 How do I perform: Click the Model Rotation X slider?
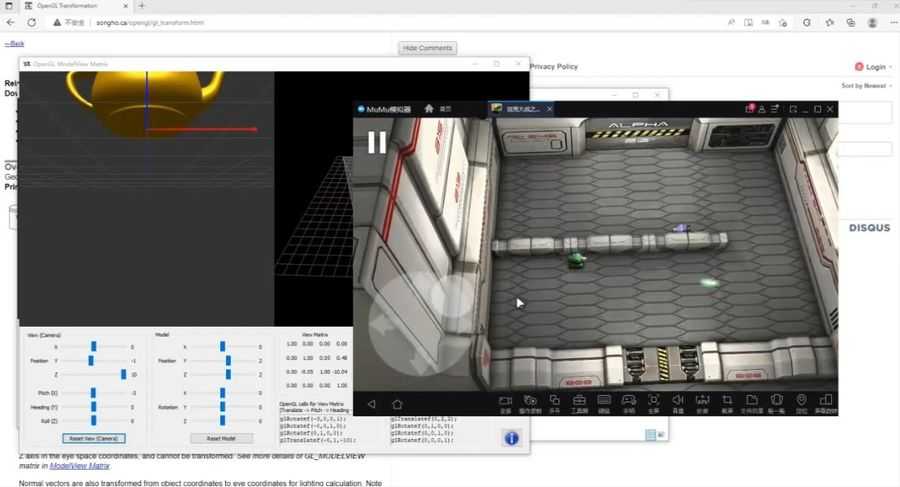(223, 393)
